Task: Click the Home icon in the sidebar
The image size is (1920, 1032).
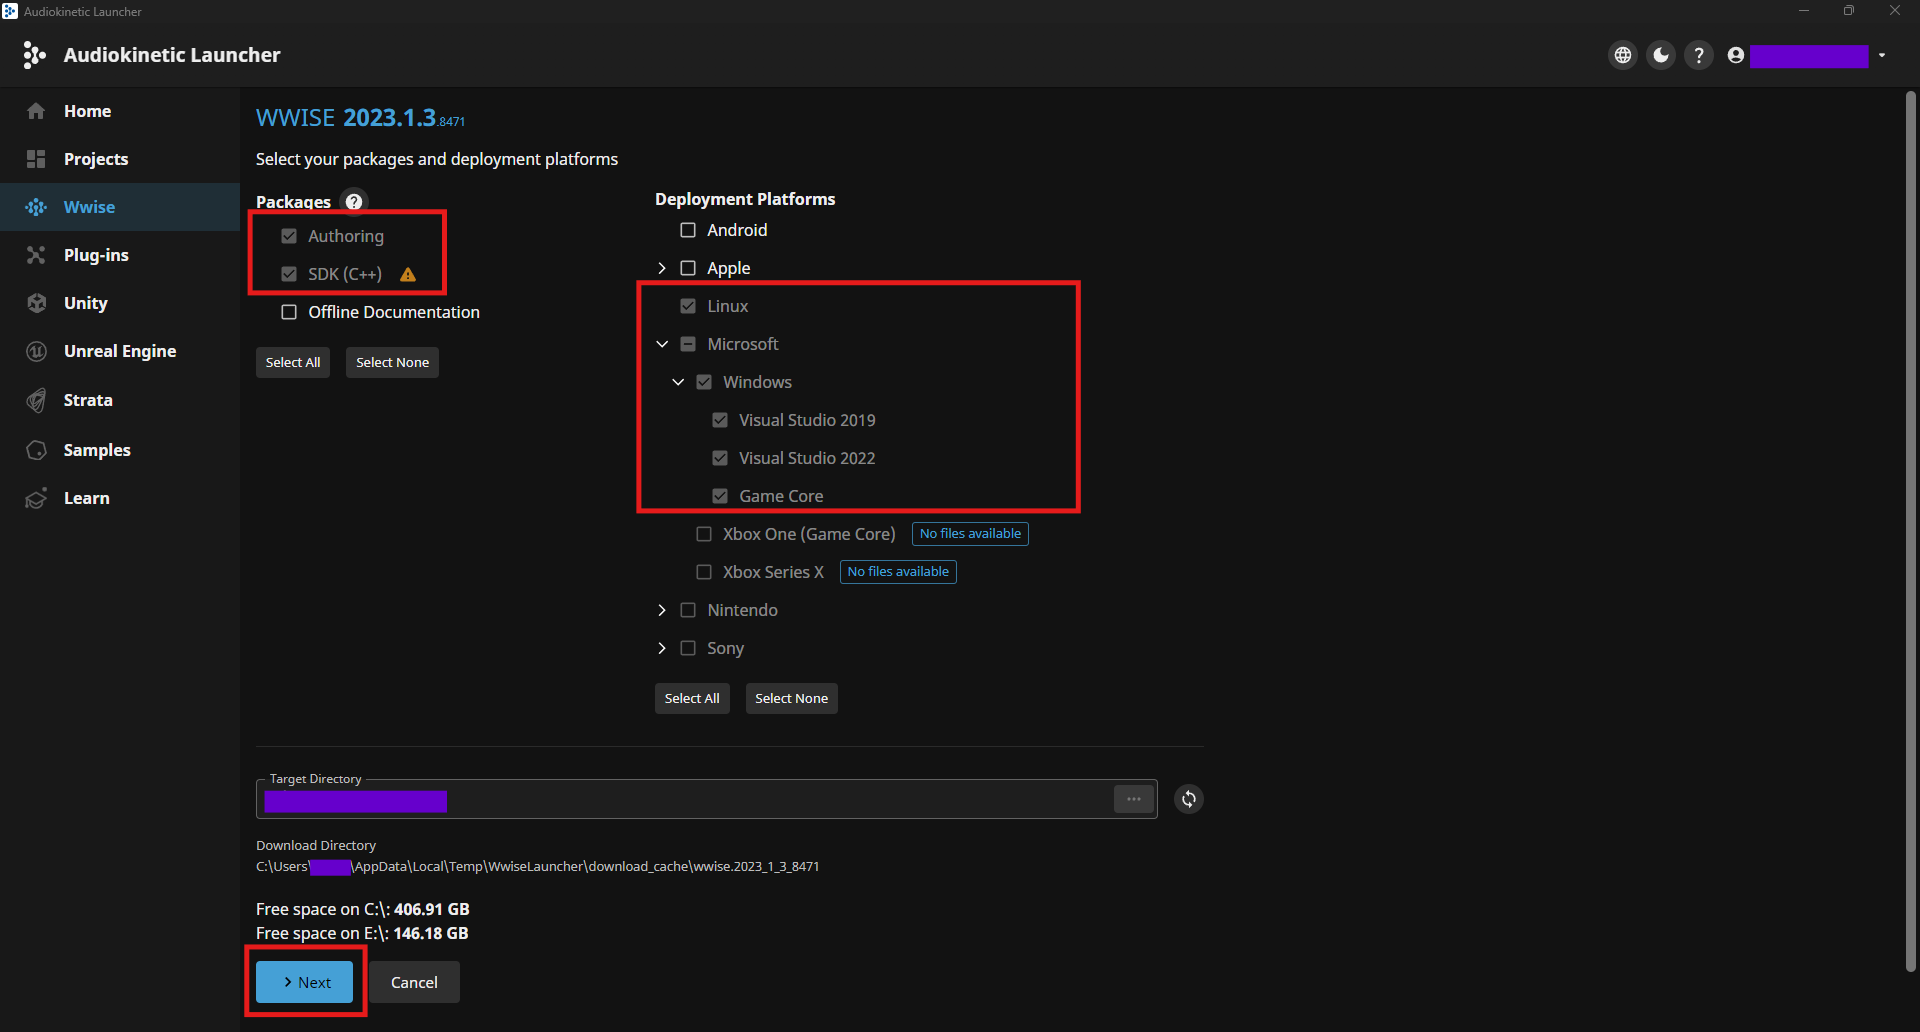Action: (x=36, y=111)
